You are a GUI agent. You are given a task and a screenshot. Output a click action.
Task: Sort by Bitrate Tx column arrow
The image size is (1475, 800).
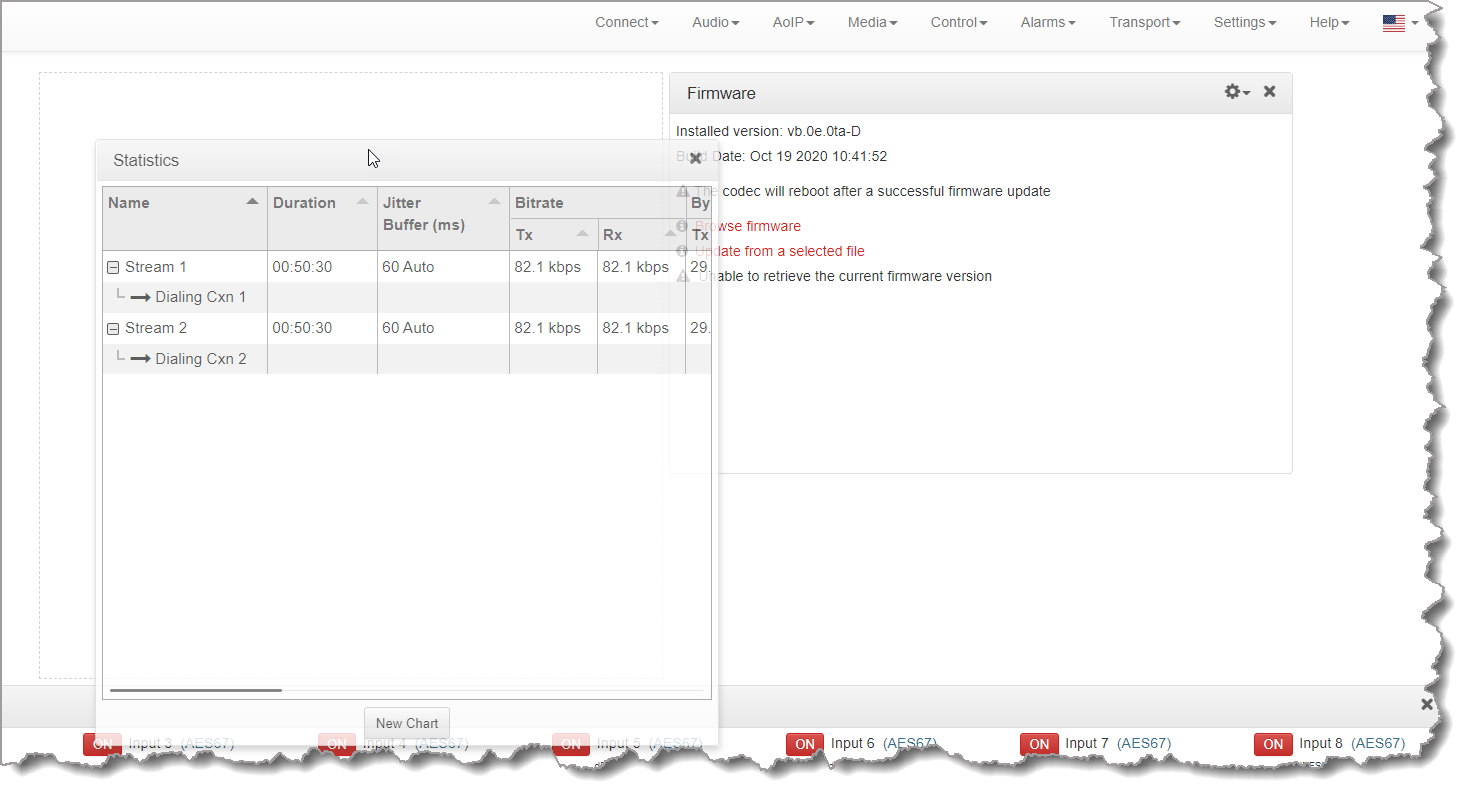[582, 234]
